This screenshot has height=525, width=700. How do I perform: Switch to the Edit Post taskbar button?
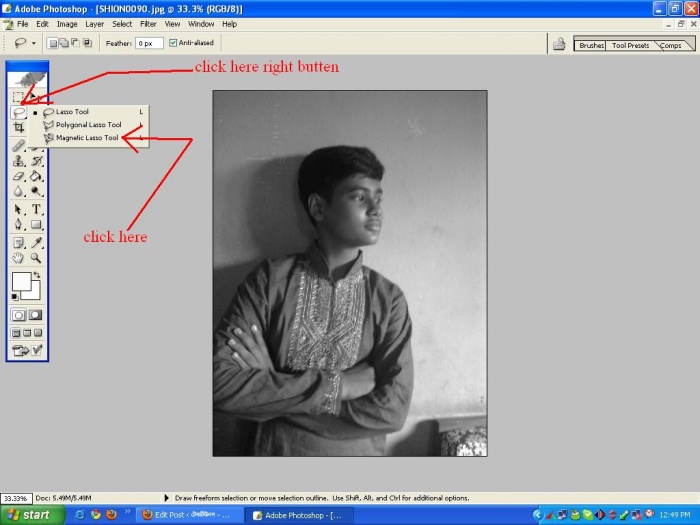click(187, 515)
